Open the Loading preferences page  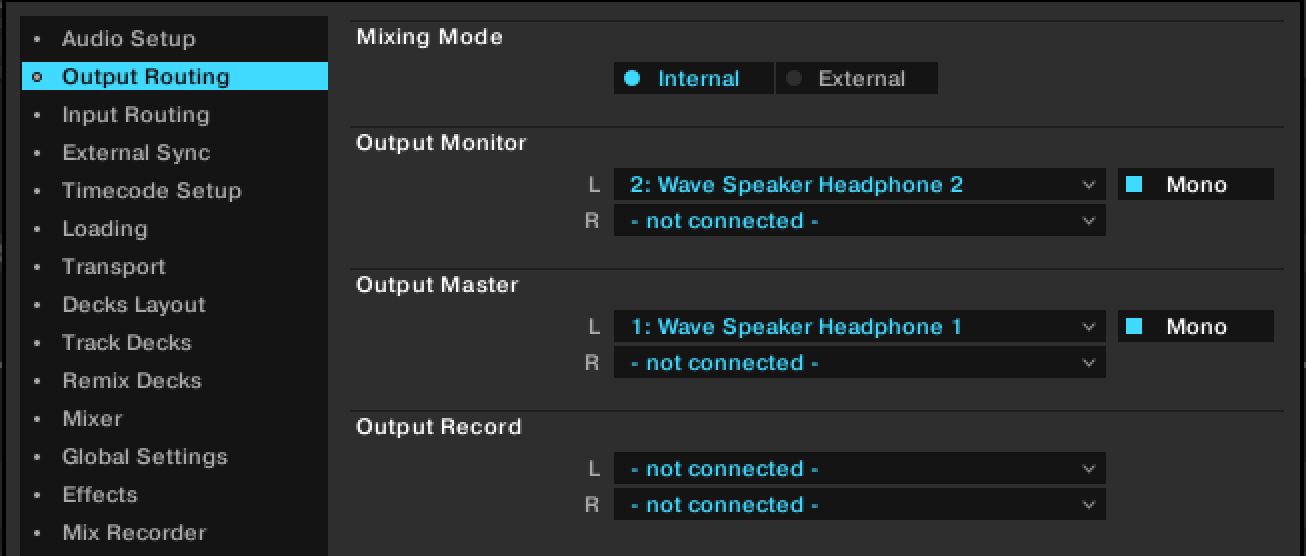click(x=105, y=229)
